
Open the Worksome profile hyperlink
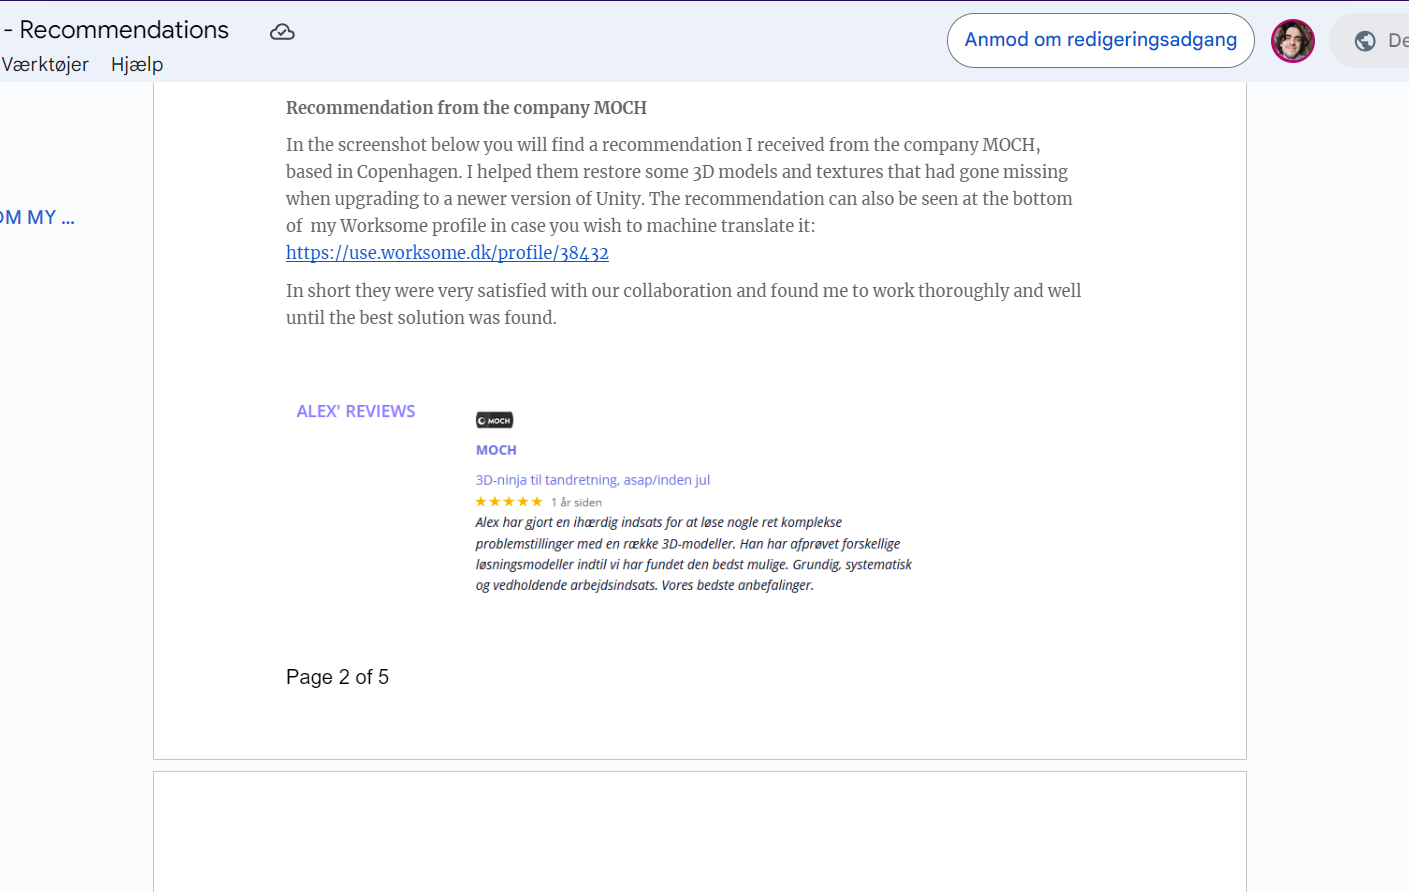click(x=447, y=253)
